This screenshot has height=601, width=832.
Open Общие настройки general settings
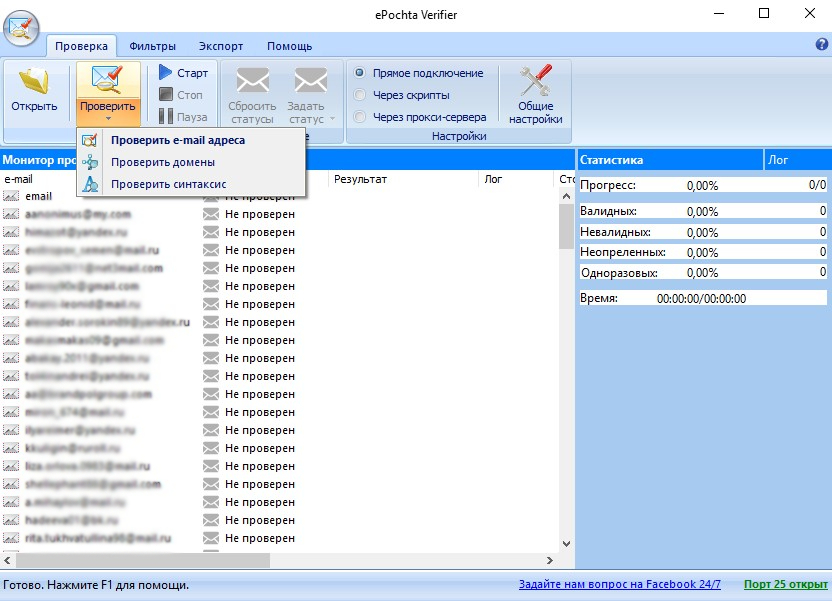(x=535, y=94)
